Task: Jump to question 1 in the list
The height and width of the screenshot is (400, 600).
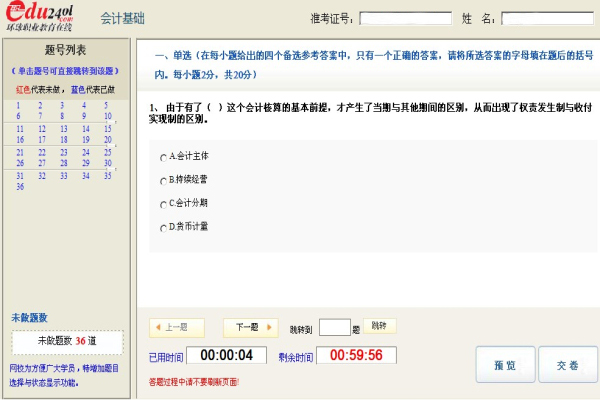Action: click(x=19, y=105)
